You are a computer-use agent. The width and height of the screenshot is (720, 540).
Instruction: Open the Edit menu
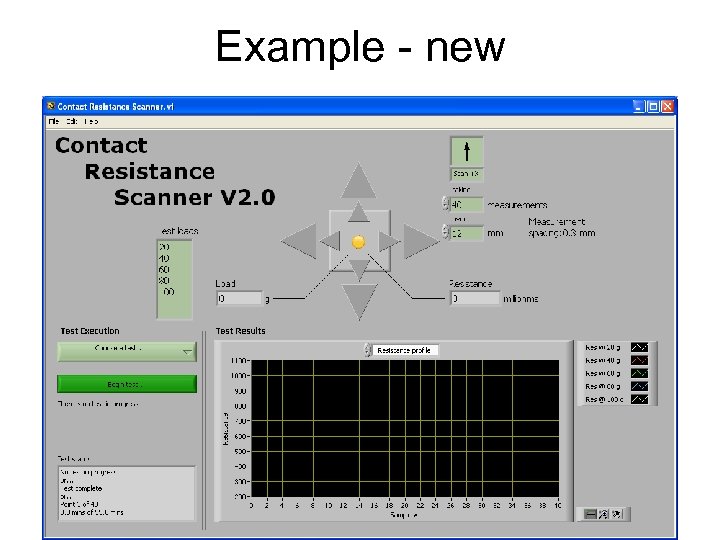pyautogui.click(x=72, y=121)
